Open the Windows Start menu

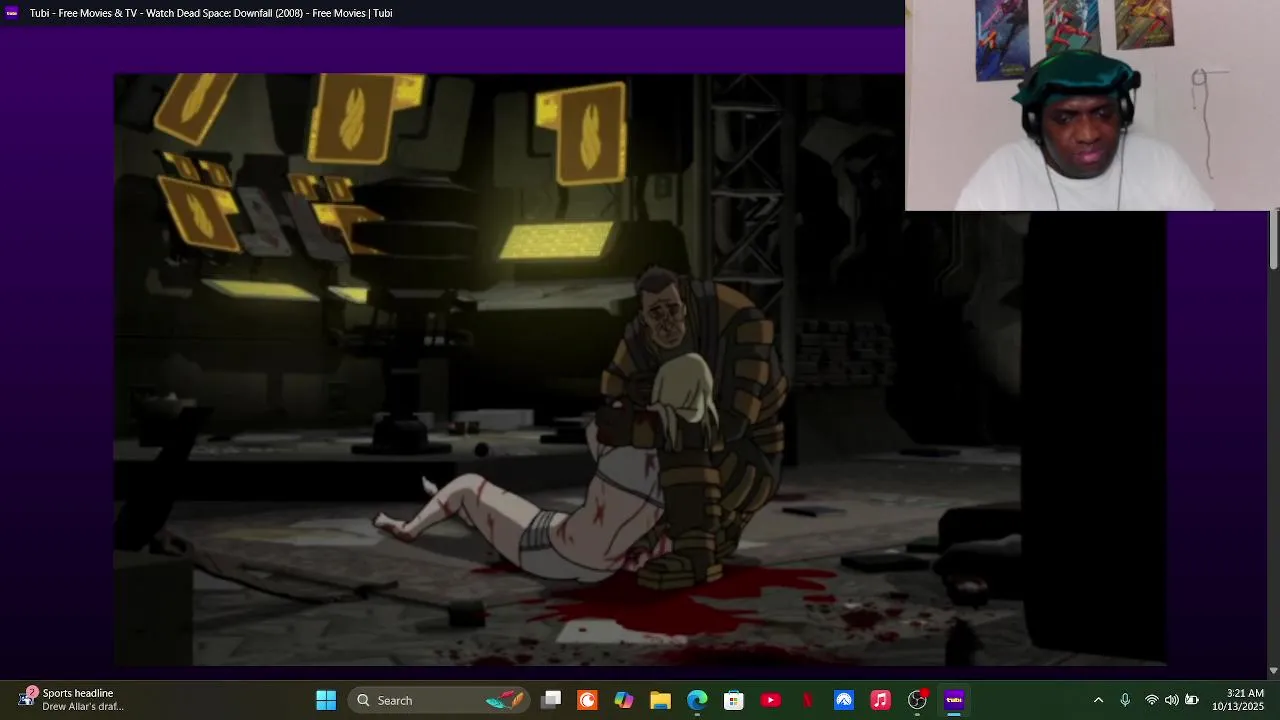(x=326, y=700)
